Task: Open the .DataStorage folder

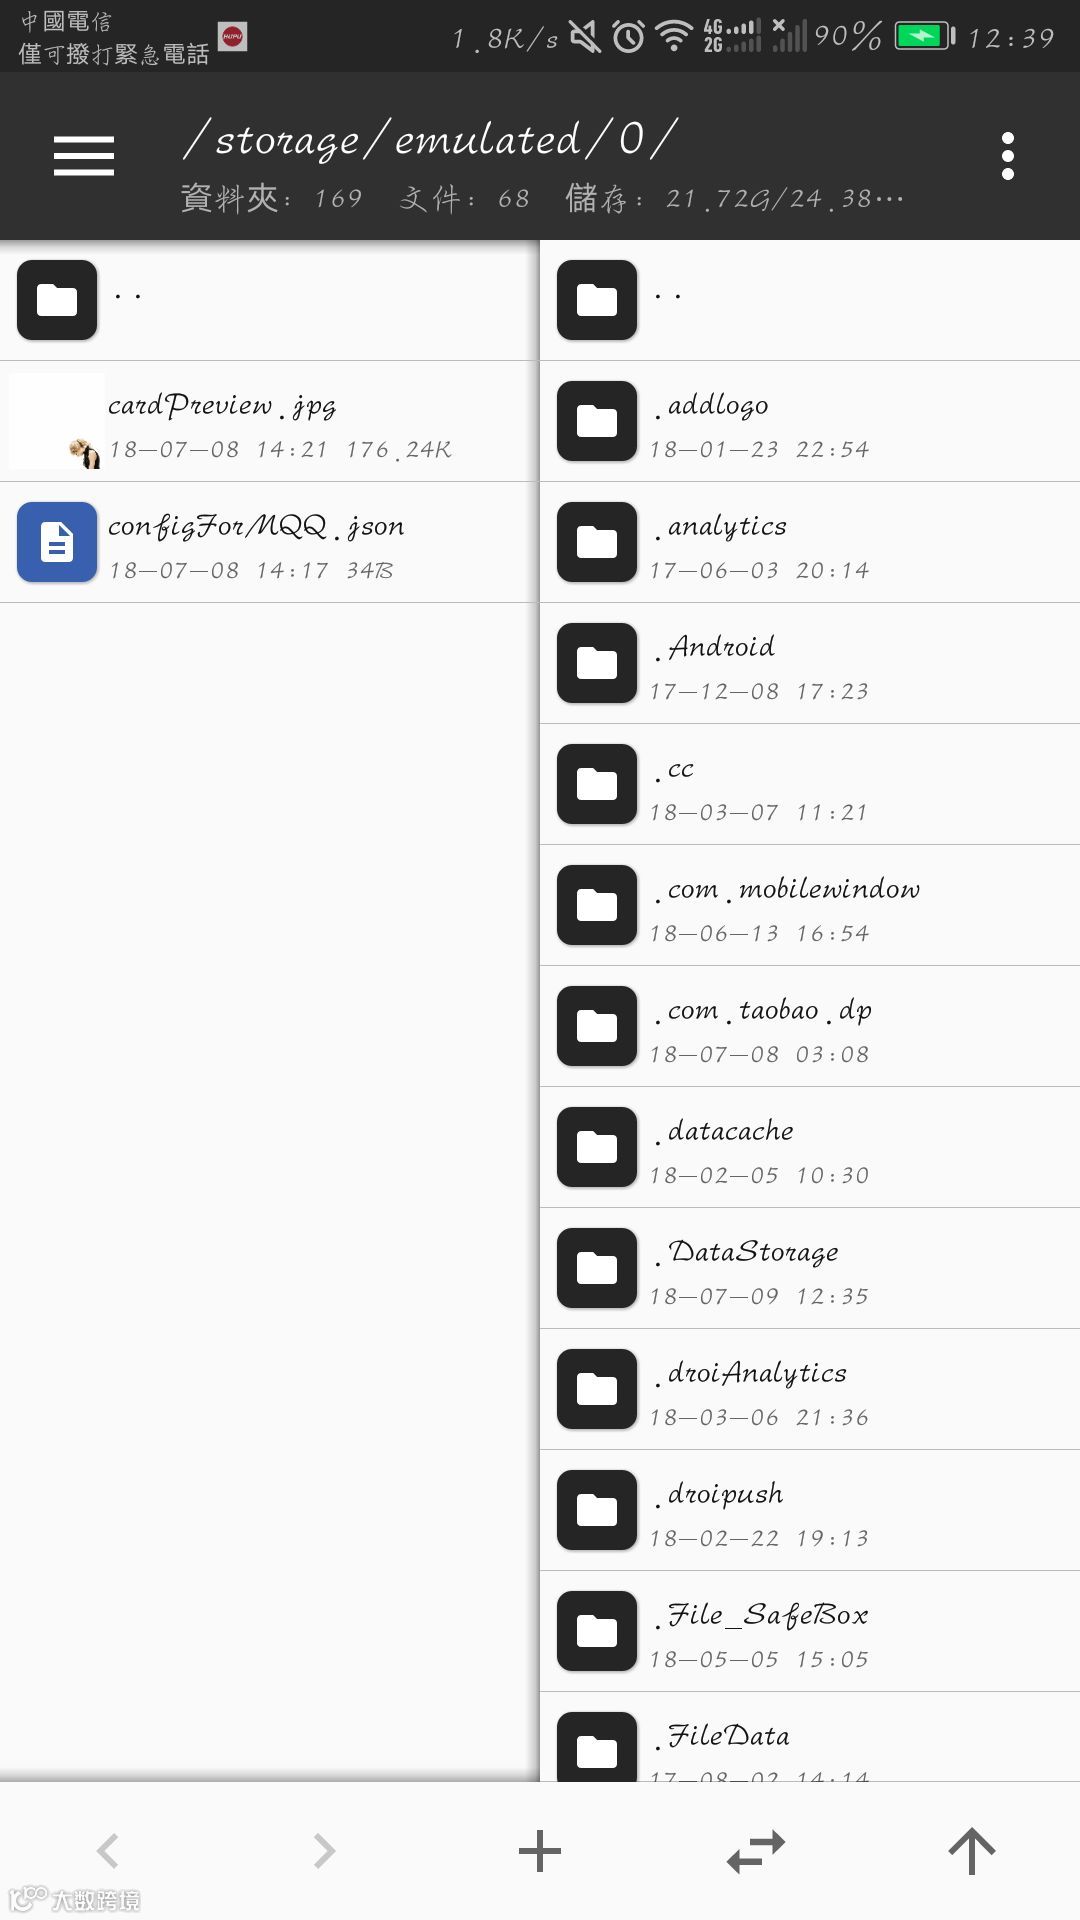Action: tap(810, 1268)
